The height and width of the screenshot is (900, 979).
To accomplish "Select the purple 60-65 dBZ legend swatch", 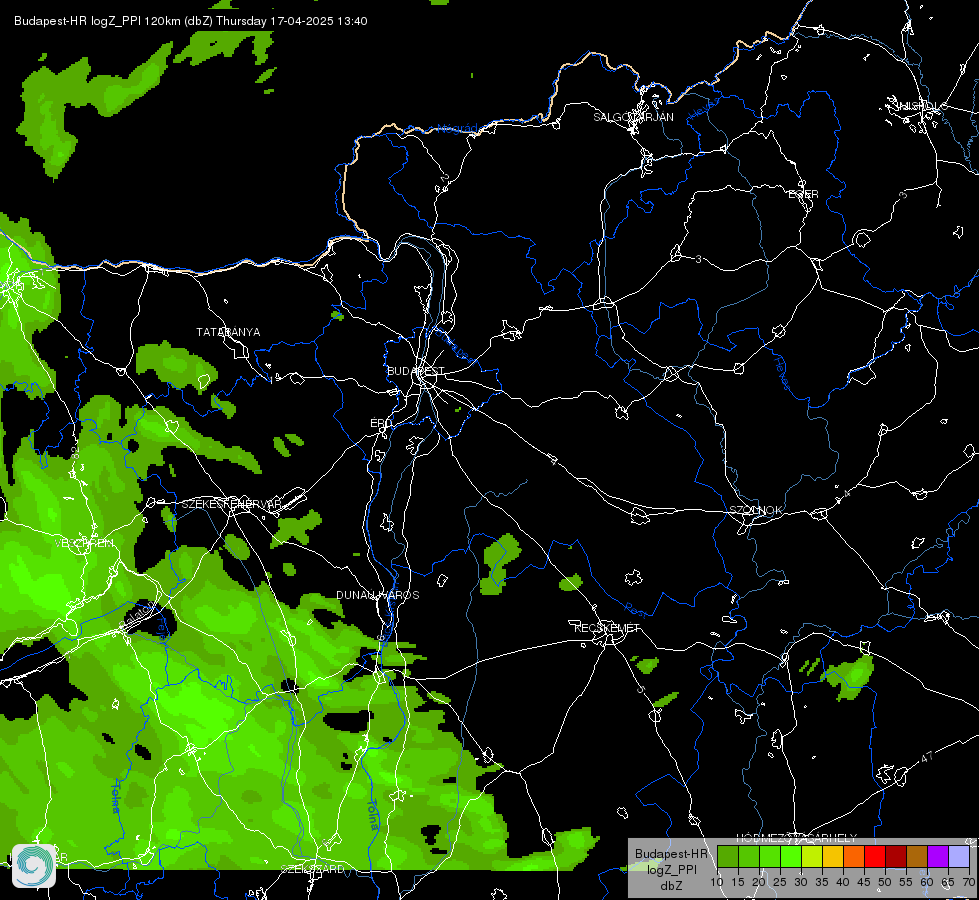I will [938, 857].
